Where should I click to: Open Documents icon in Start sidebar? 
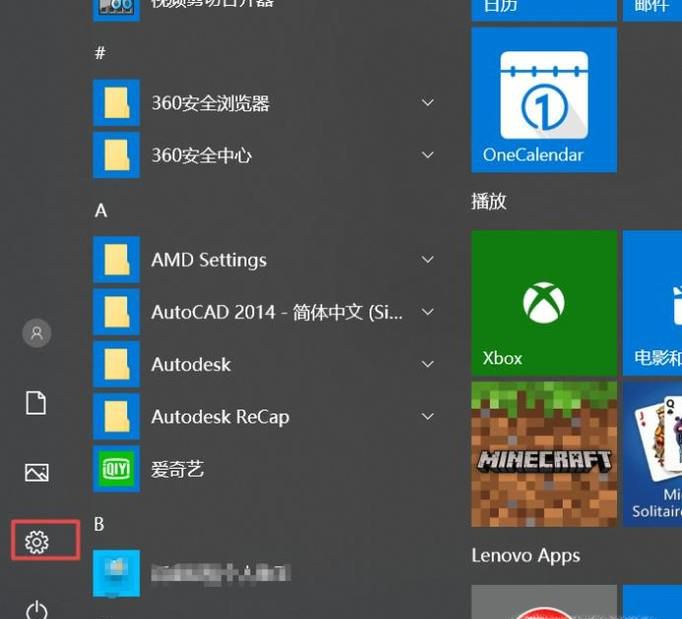click(x=36, y=403)
